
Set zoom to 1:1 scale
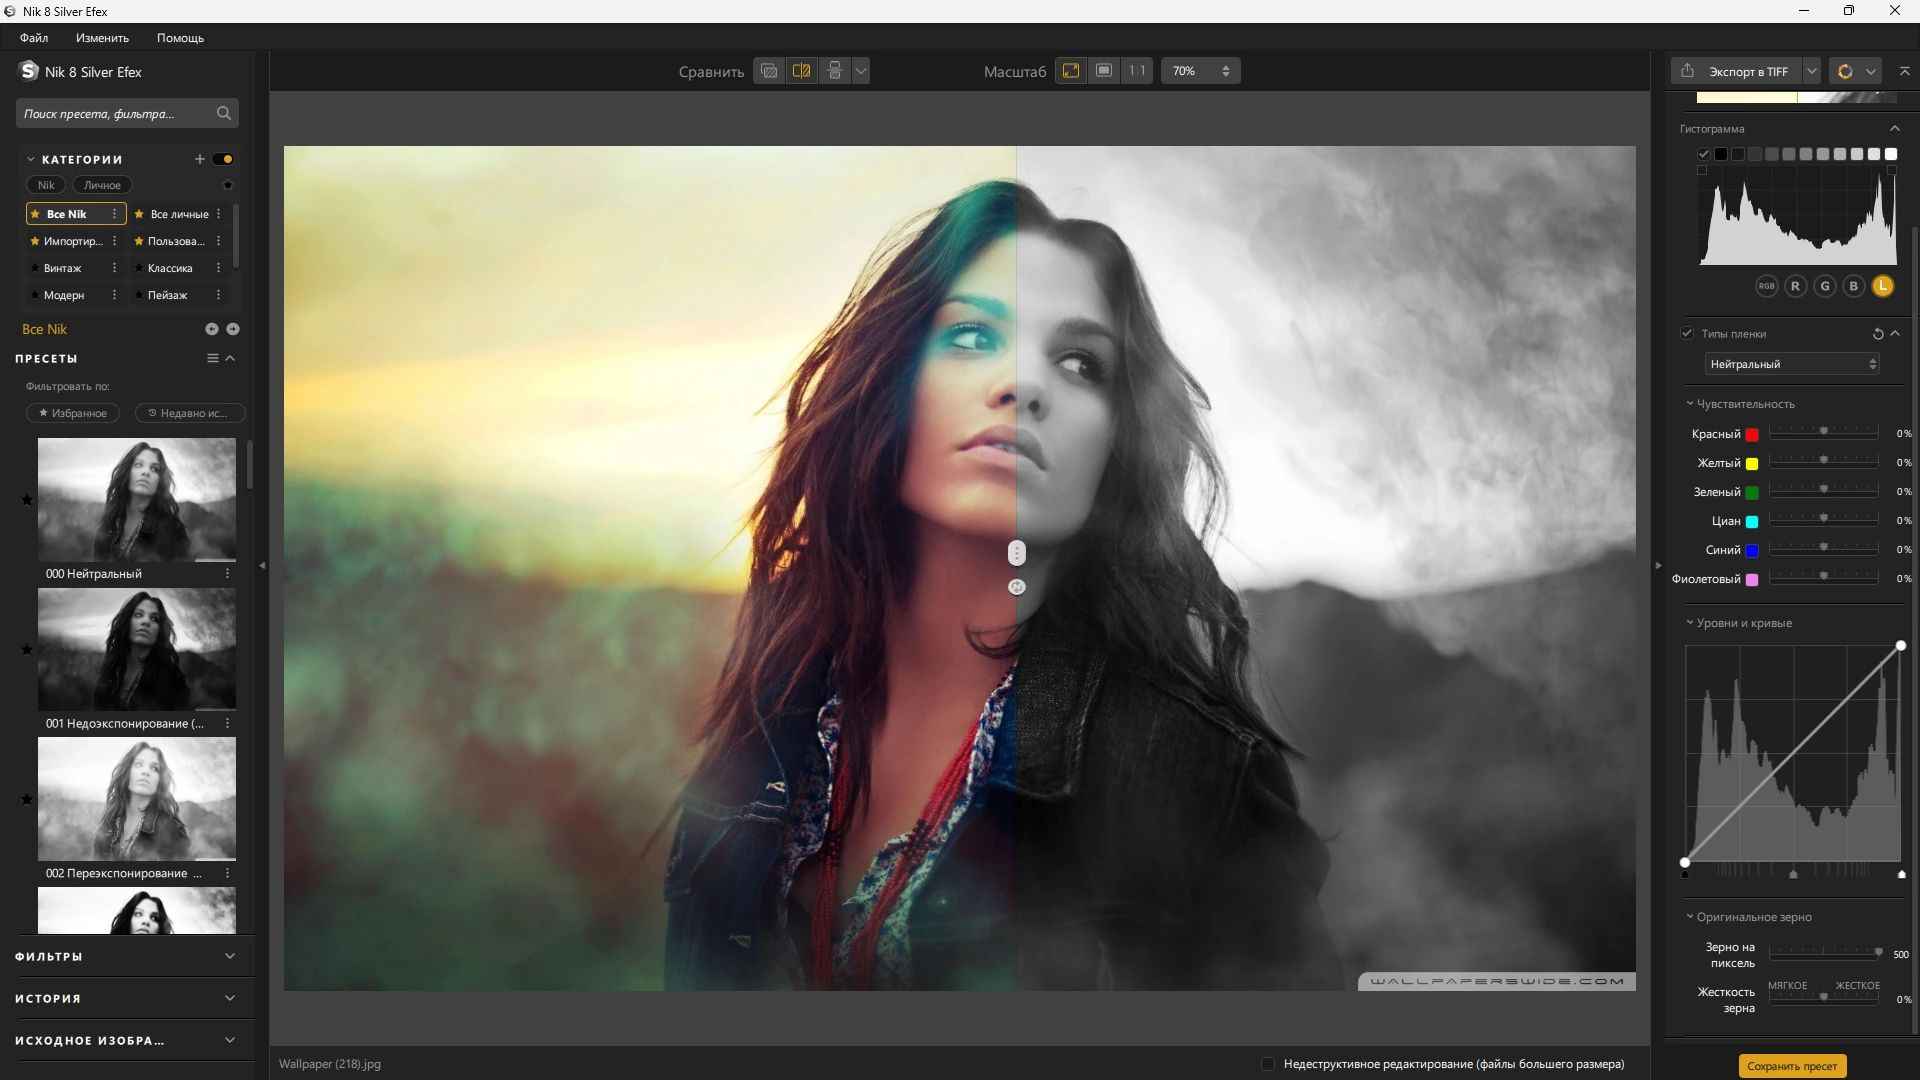(x=1137, y=71)
